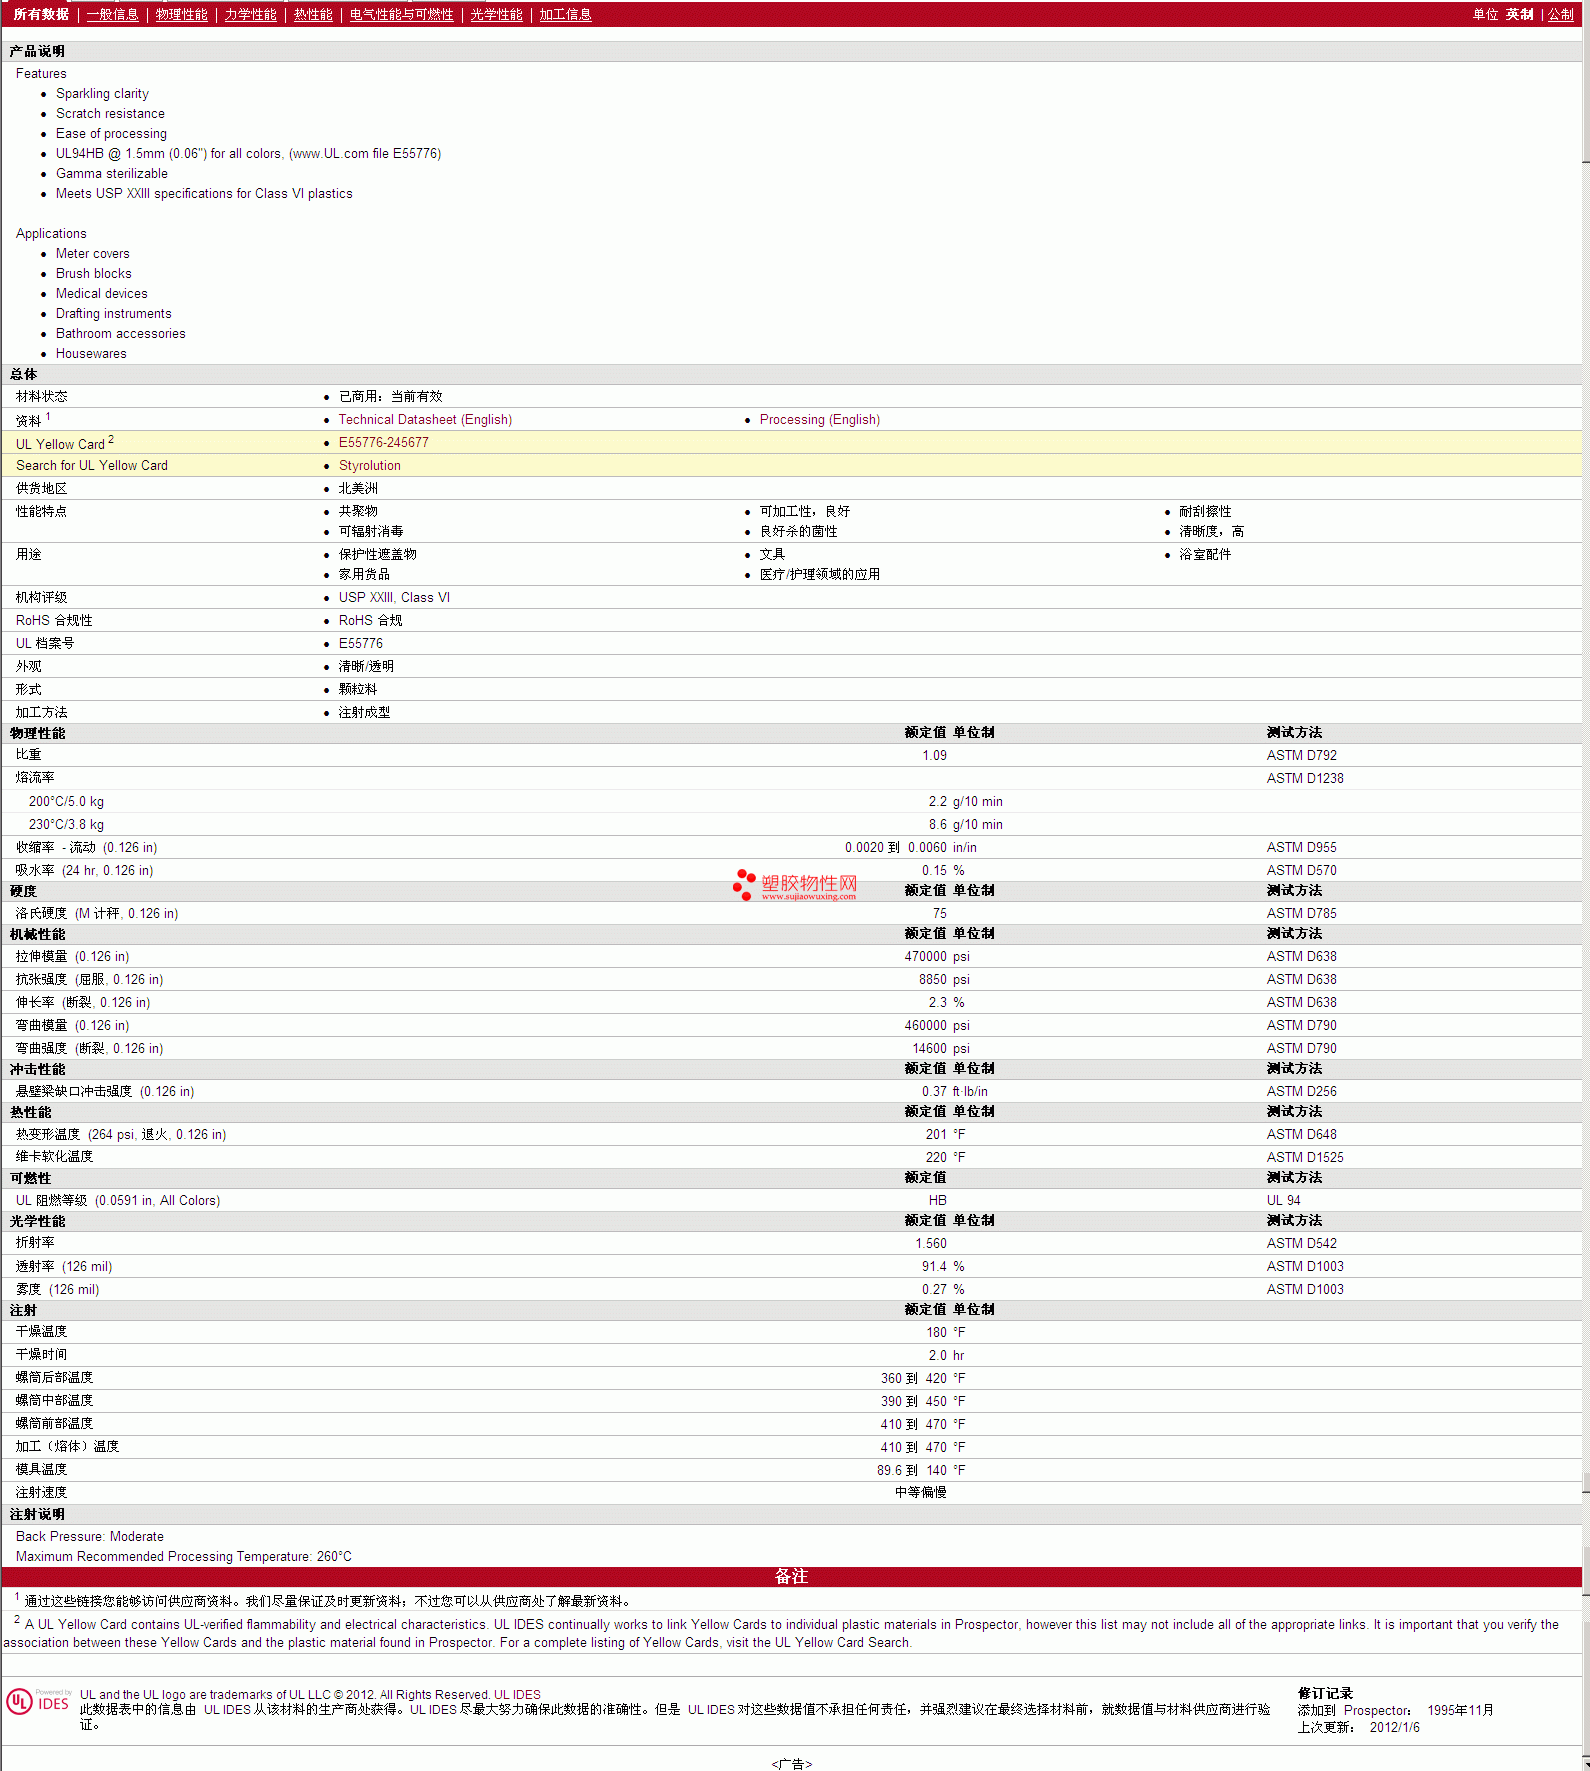Image resolution: width=1590 pixels, height=1771 pixels.
Task: Switch to the 物理性能 tab
Action: click(181, 14)
